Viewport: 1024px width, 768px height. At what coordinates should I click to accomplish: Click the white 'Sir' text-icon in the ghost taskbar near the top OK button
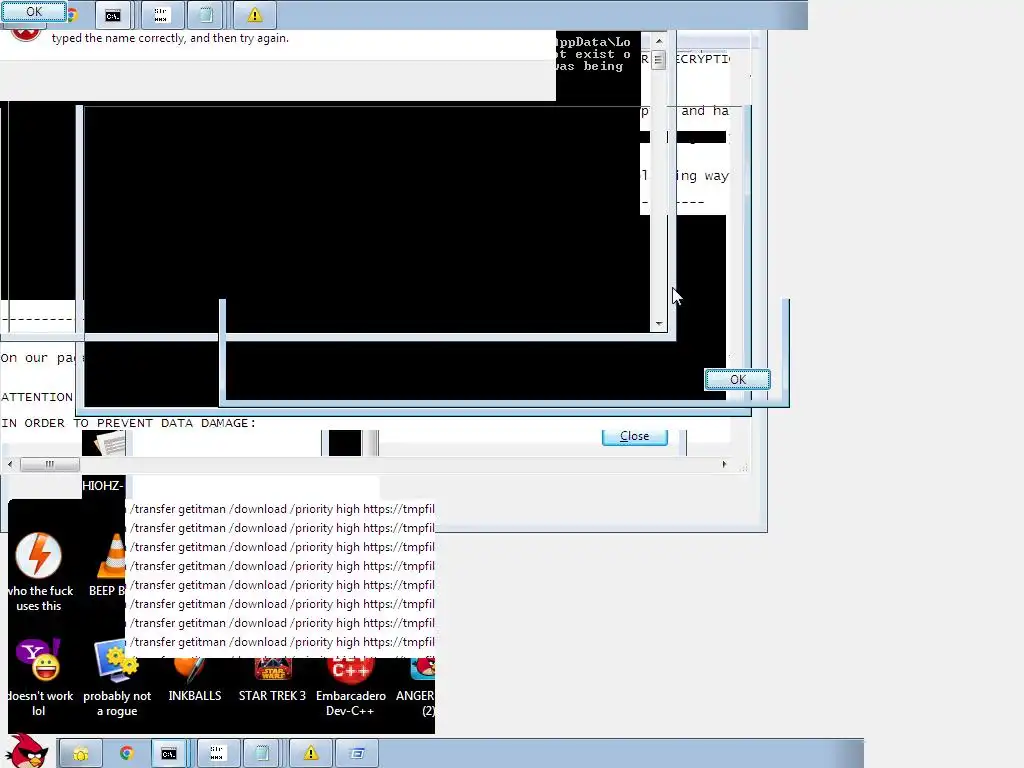pyautogui.click(x=161, y=15)
